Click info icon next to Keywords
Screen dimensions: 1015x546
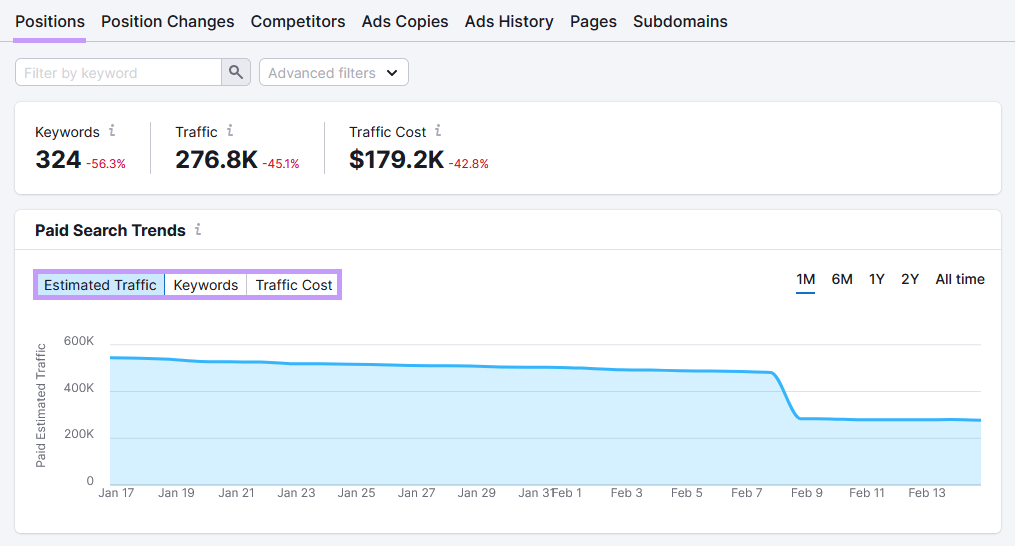coord(112,131)
